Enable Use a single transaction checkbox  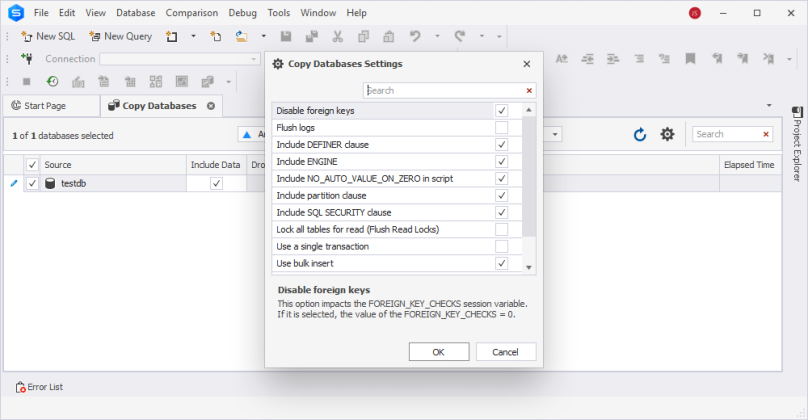click(501, 247)
